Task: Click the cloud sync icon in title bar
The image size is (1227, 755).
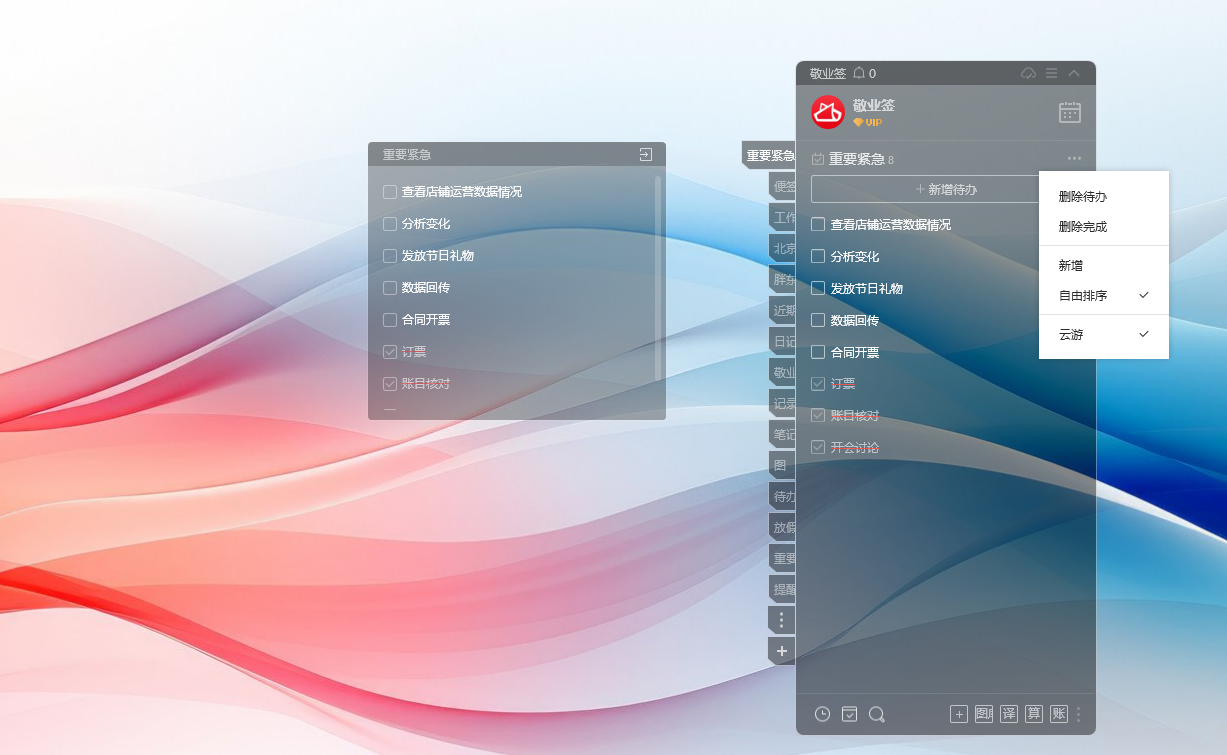Action: (1028, 73)
